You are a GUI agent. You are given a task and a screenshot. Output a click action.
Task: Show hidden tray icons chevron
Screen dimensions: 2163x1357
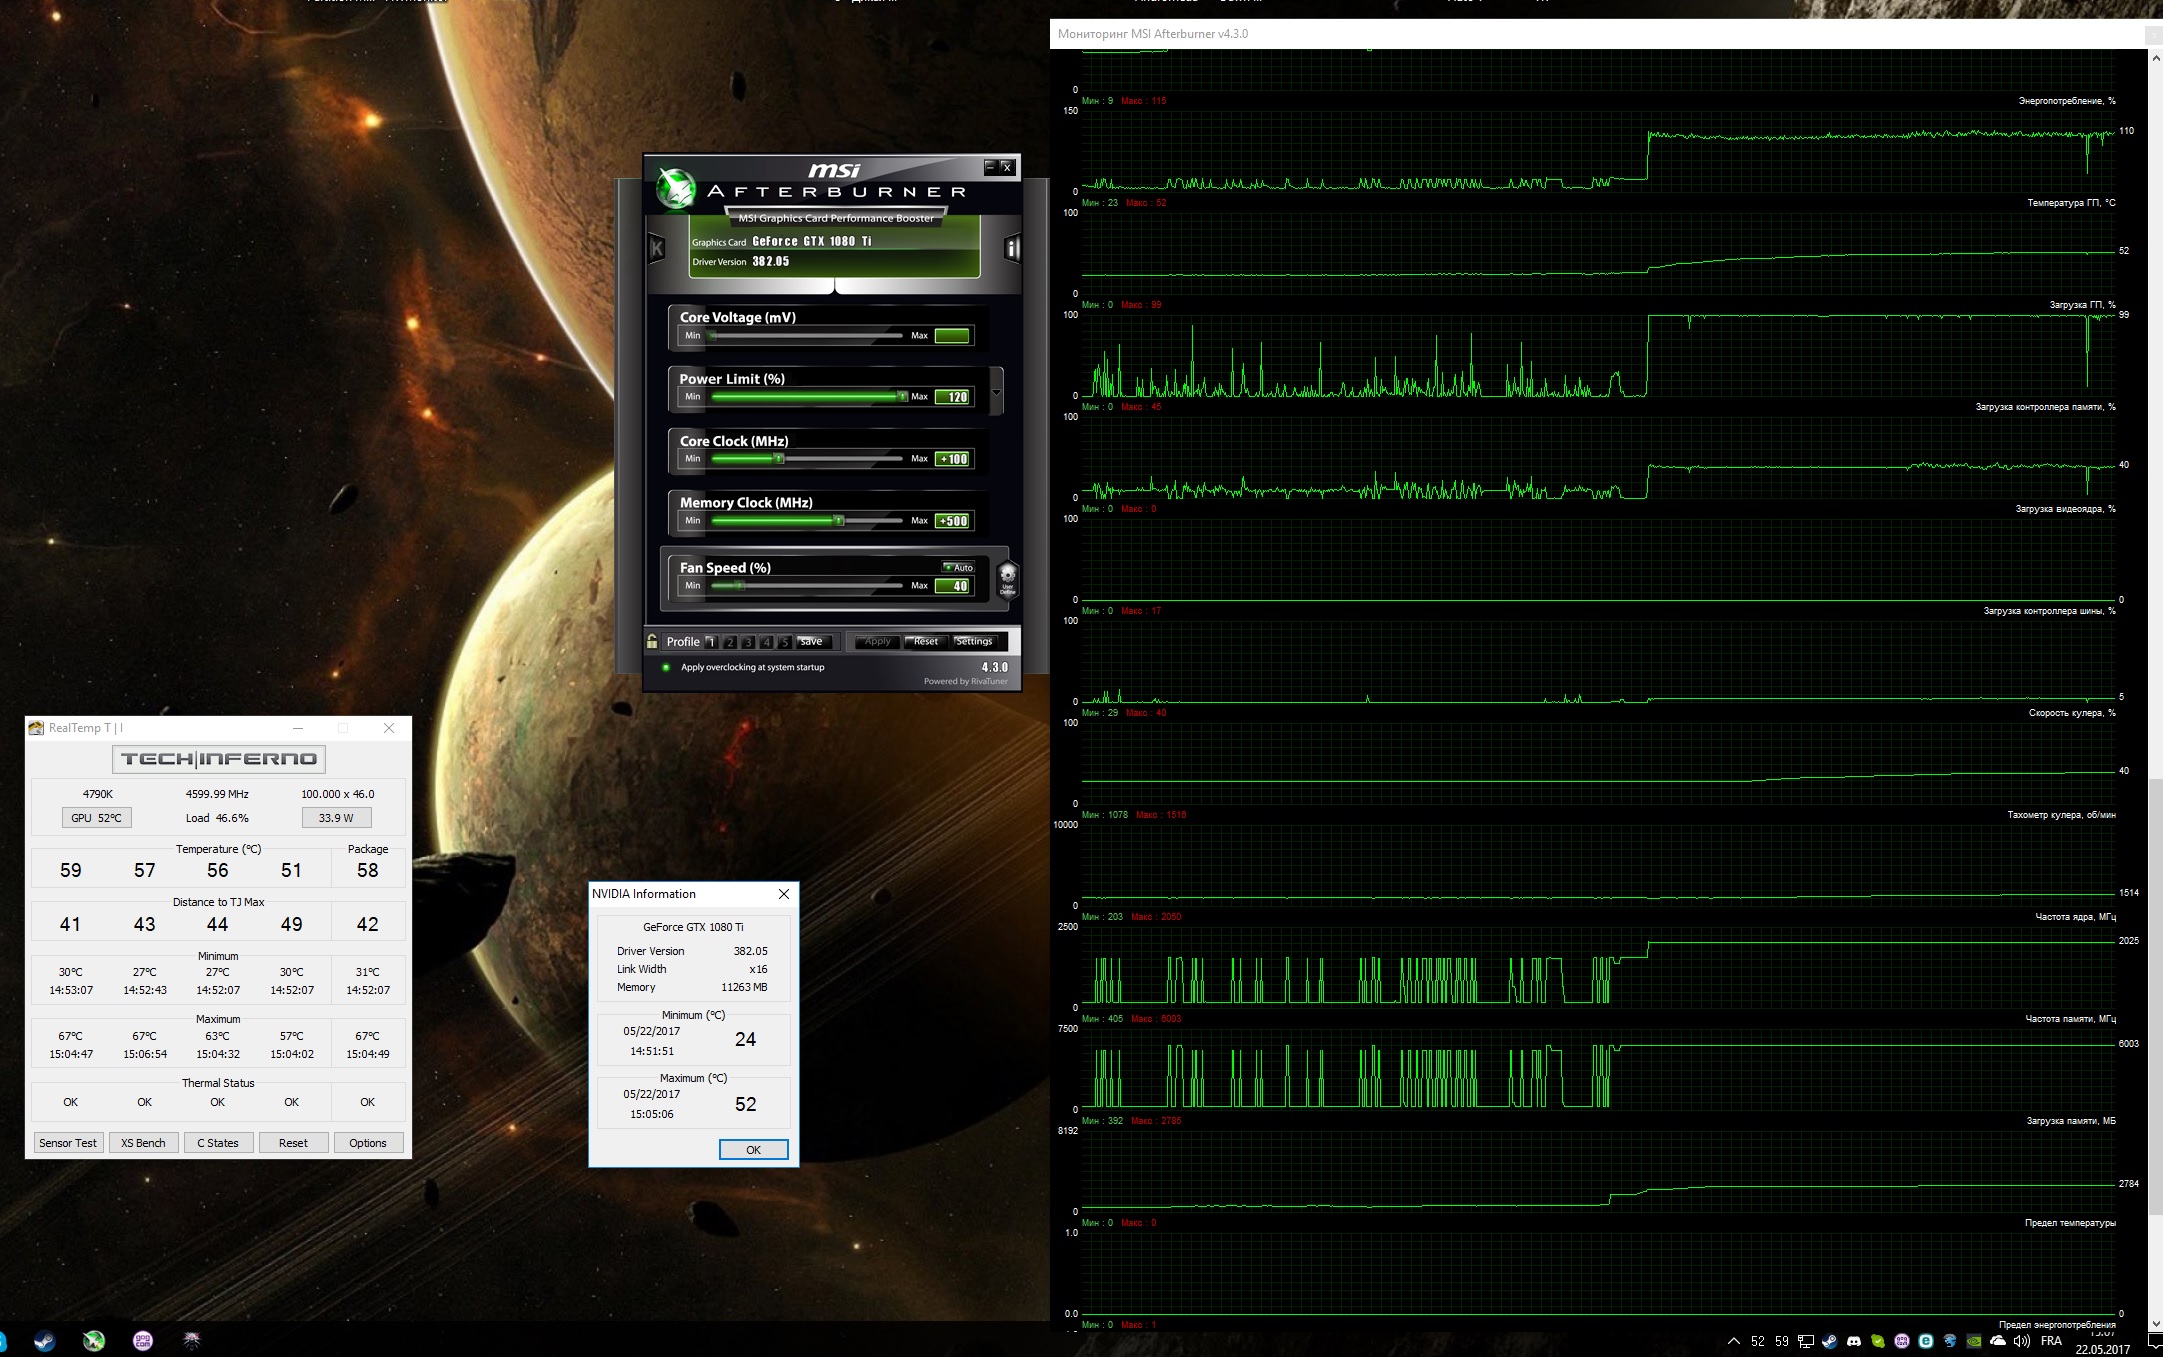[1733, 1341]
